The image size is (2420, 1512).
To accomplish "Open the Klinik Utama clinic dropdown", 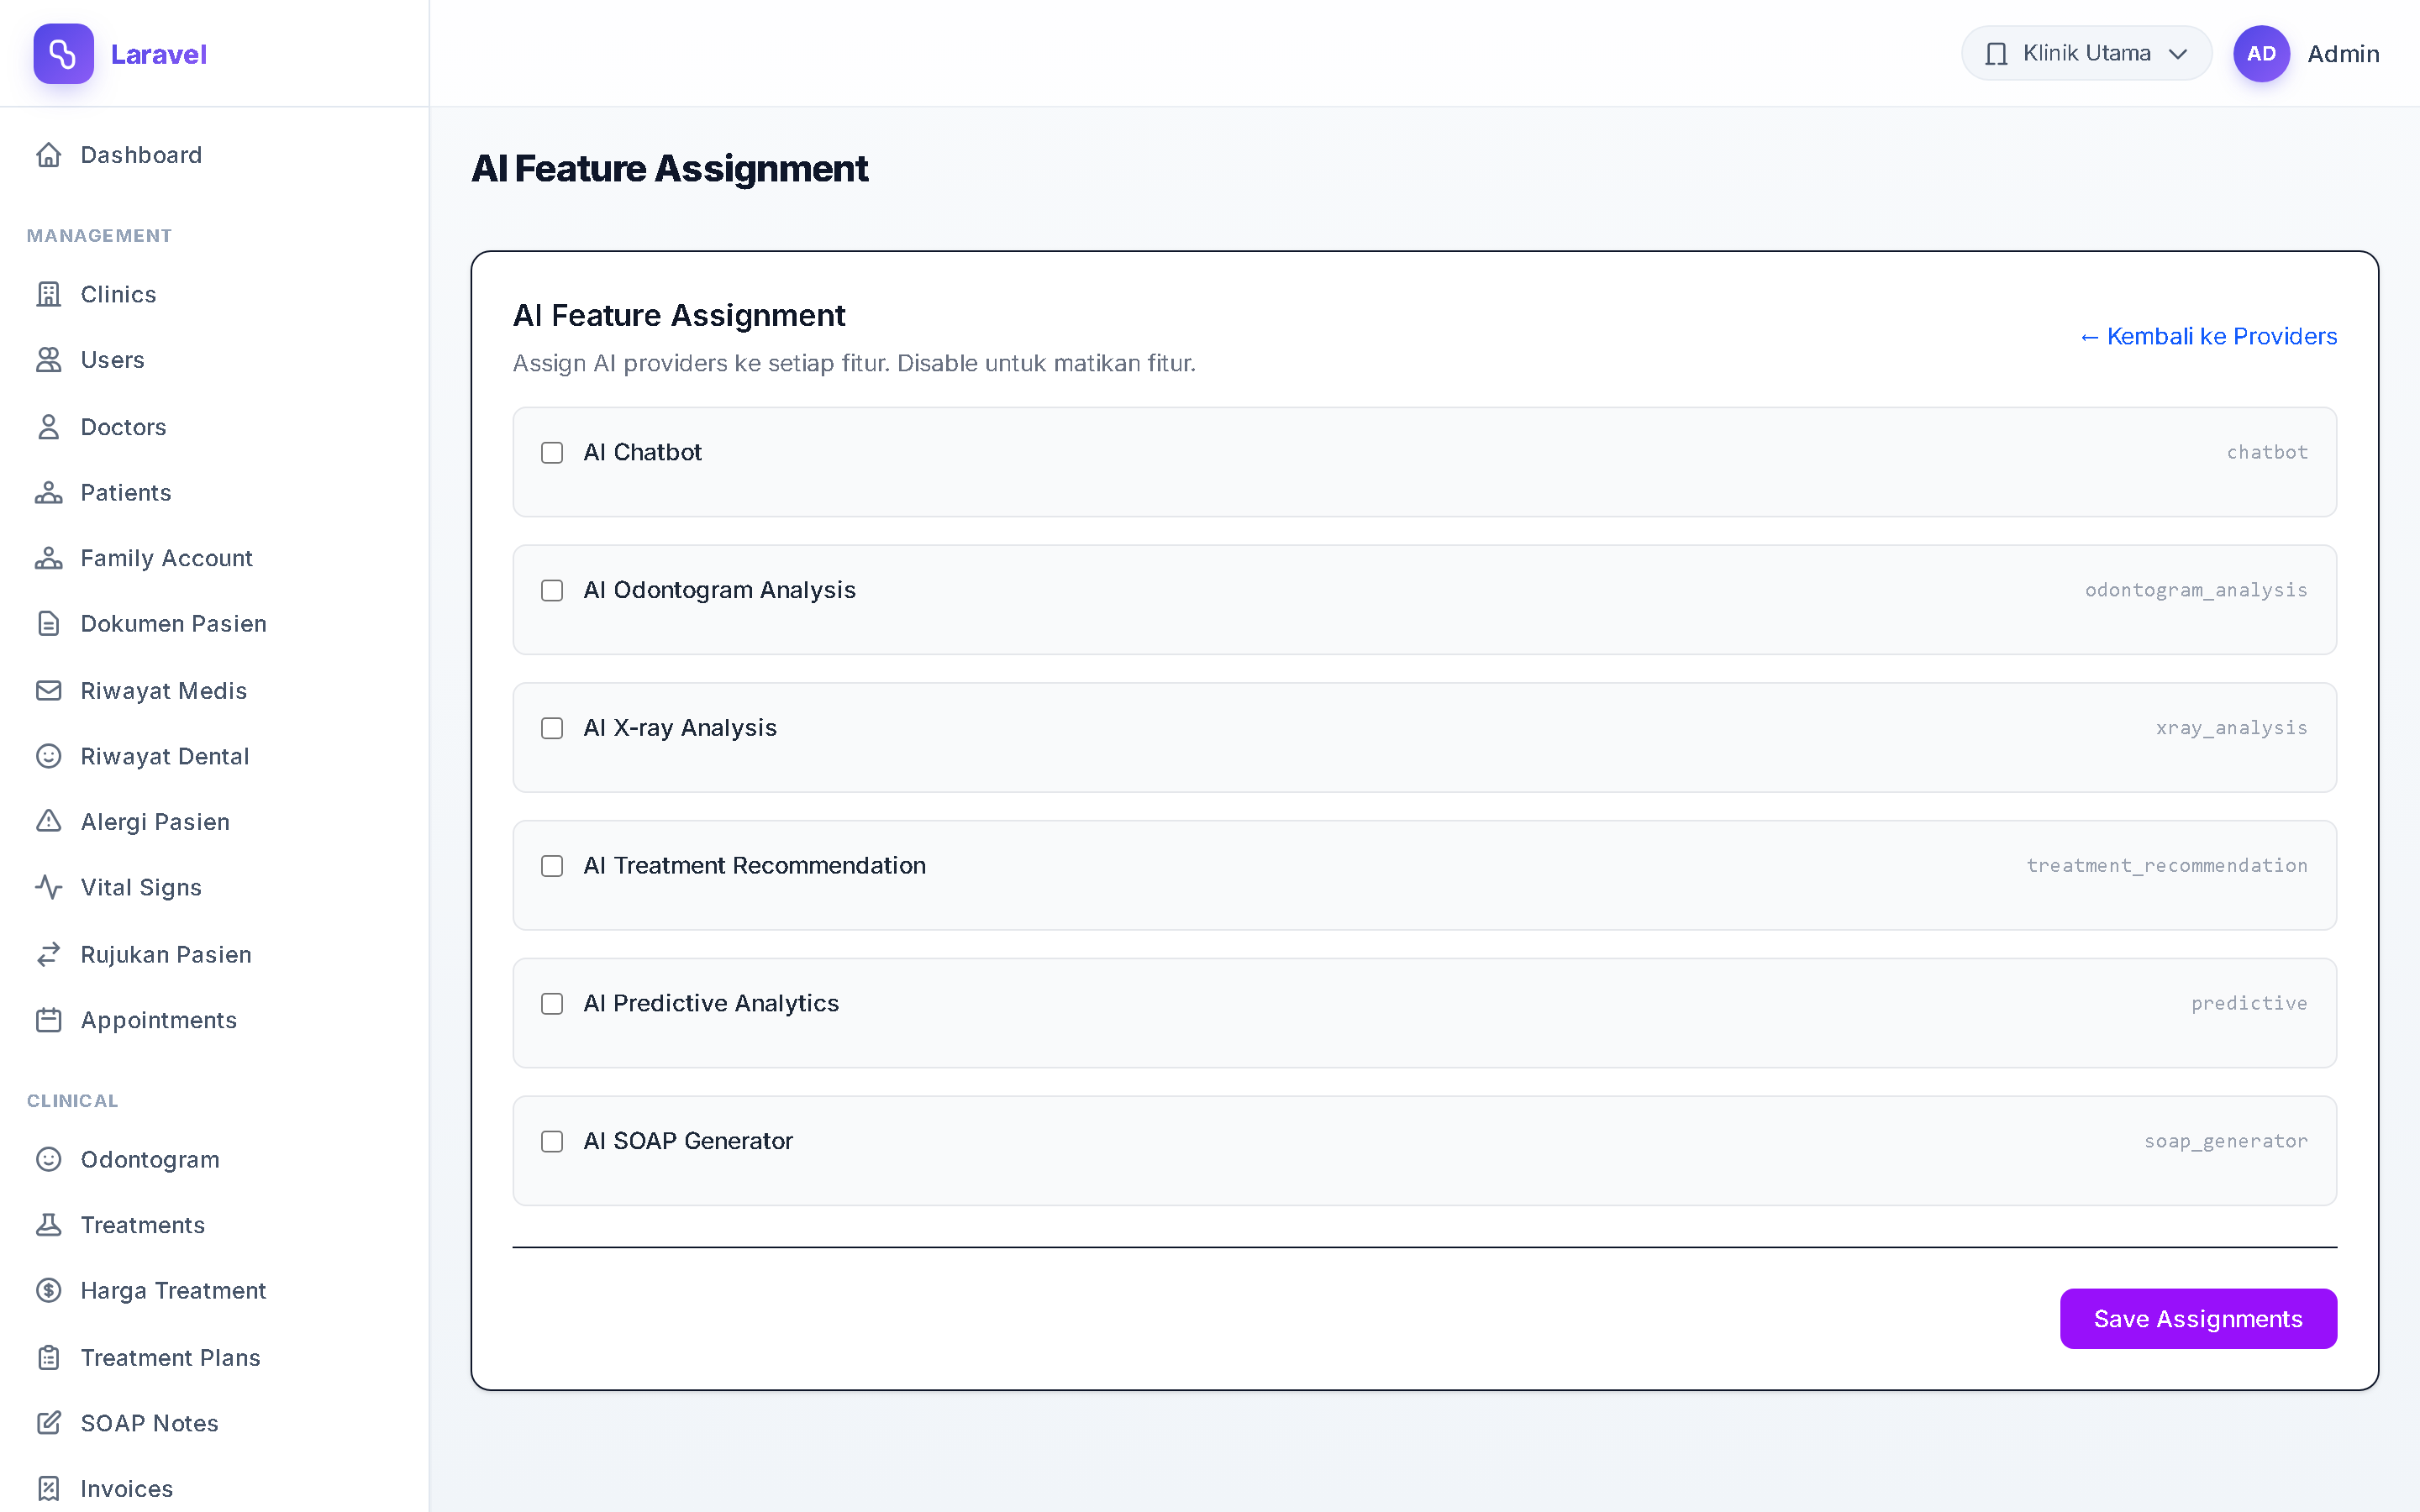I will (2086, 54).
